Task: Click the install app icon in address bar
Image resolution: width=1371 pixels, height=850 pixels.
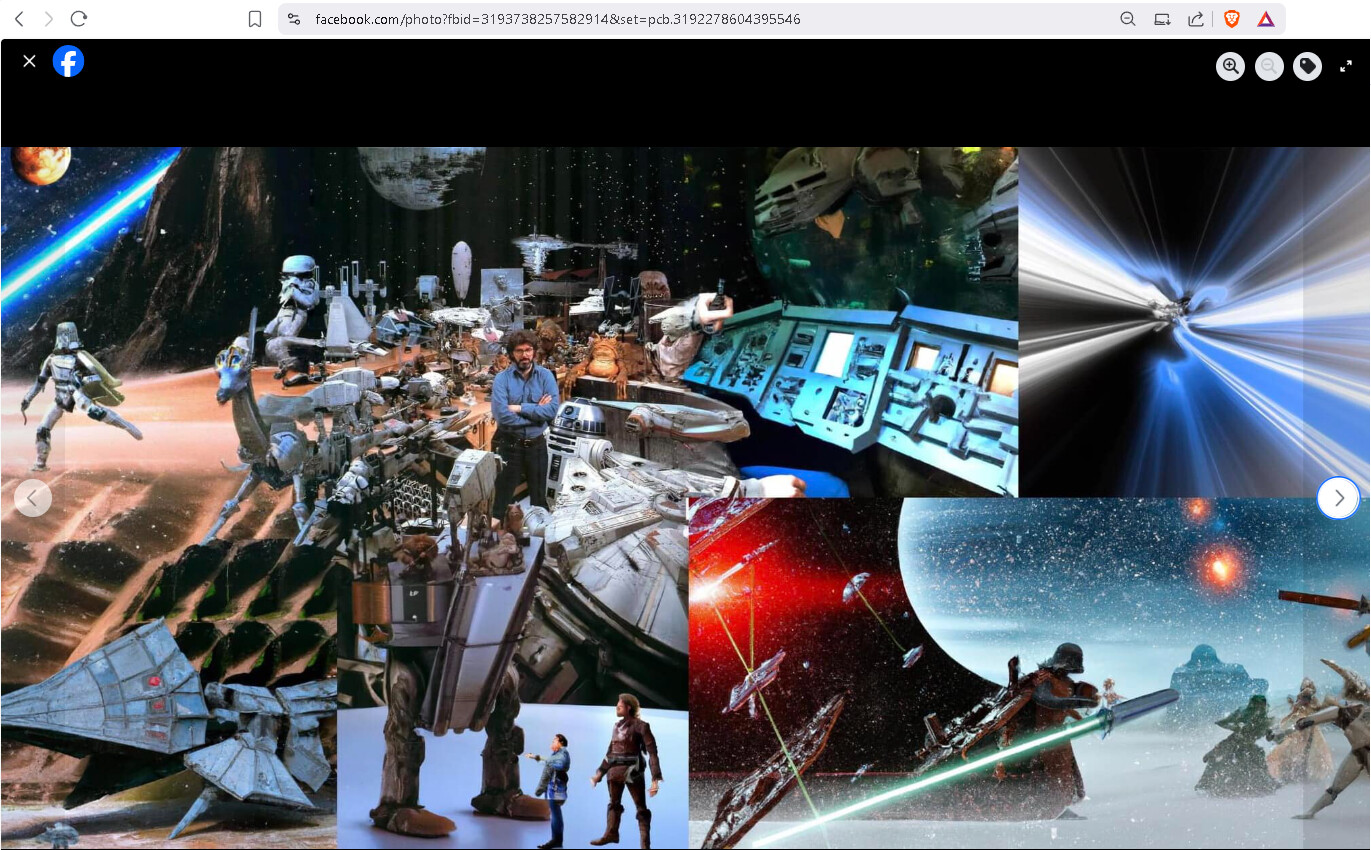Action: [x=1162, y=19]
